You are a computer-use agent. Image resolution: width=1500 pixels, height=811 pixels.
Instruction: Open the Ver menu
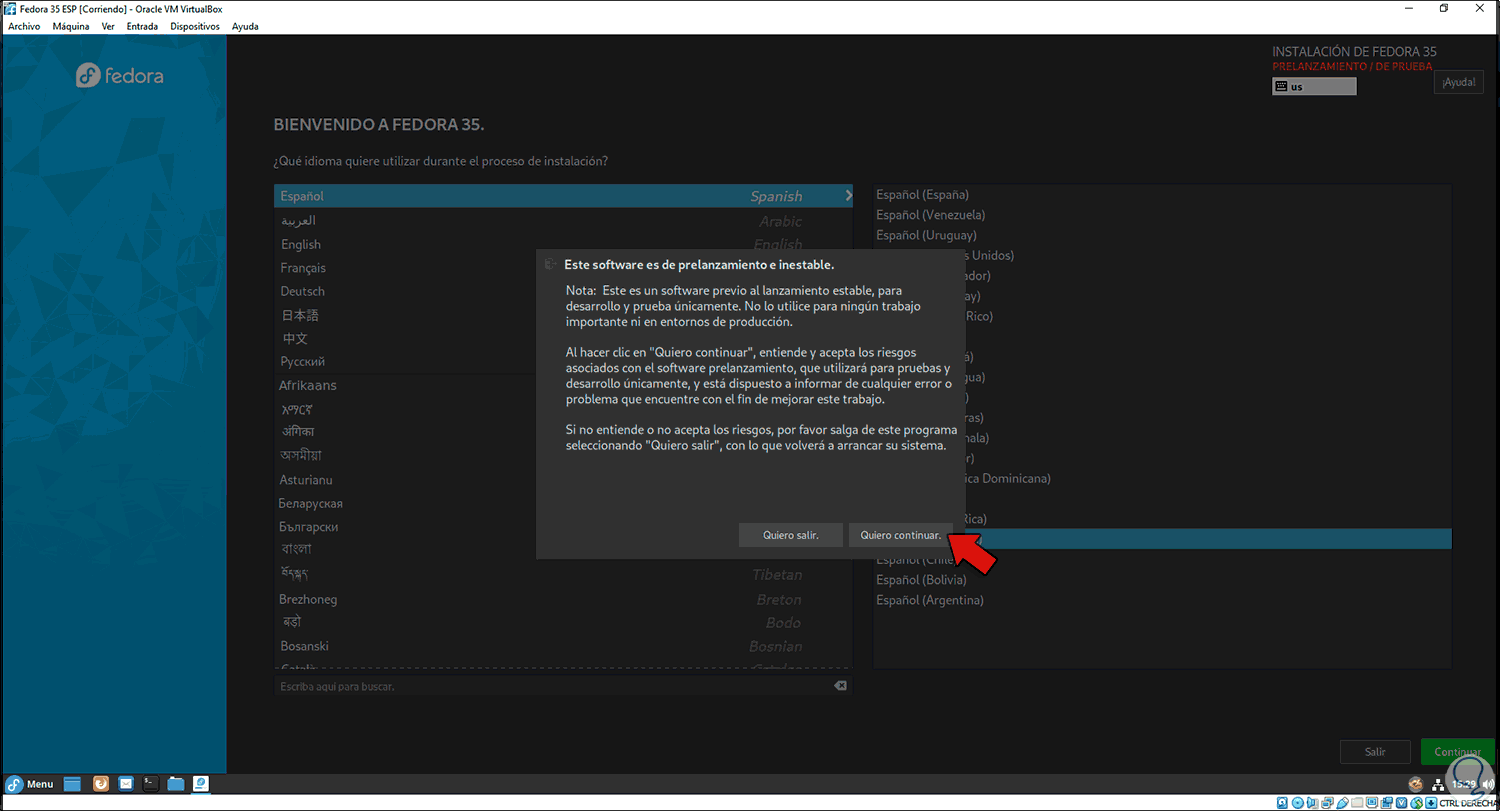click(x=108, y=26)
